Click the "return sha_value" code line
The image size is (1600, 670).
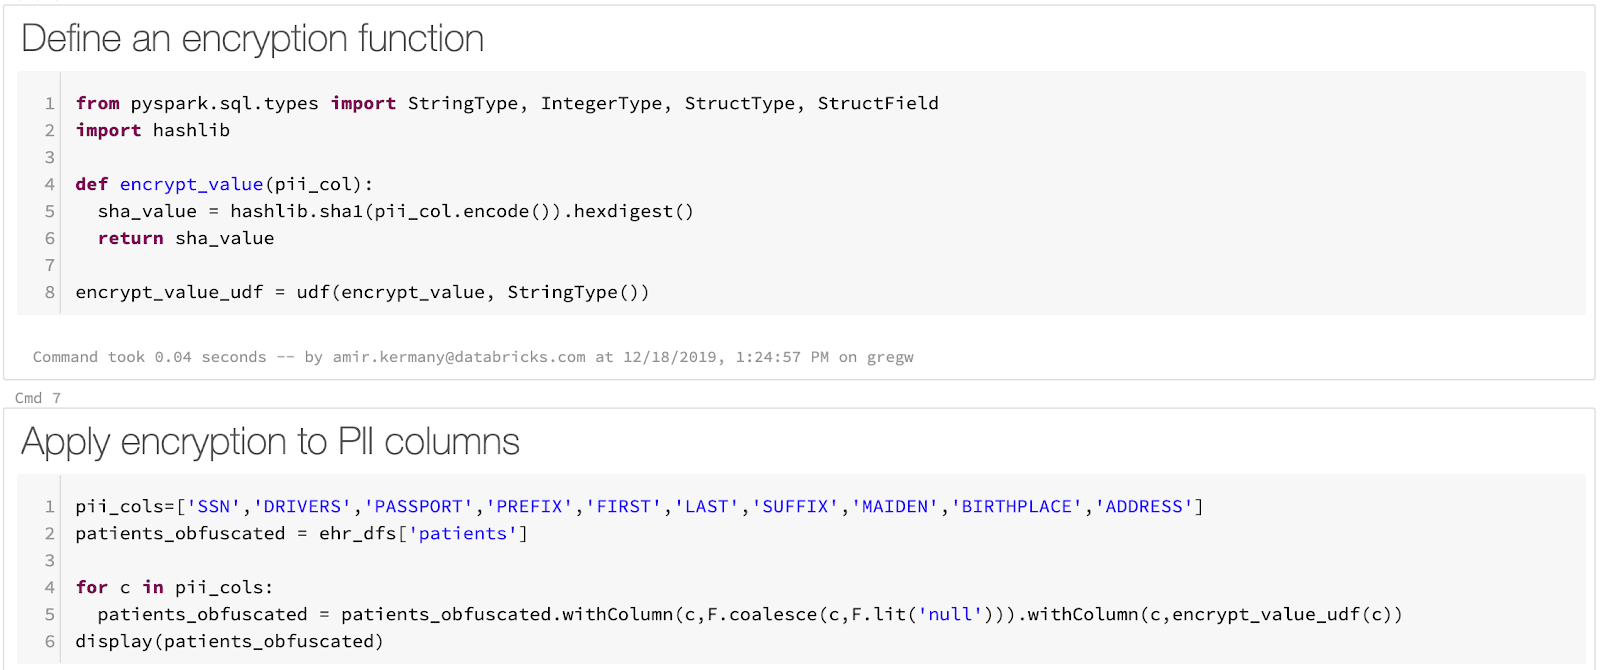[186, 238]
